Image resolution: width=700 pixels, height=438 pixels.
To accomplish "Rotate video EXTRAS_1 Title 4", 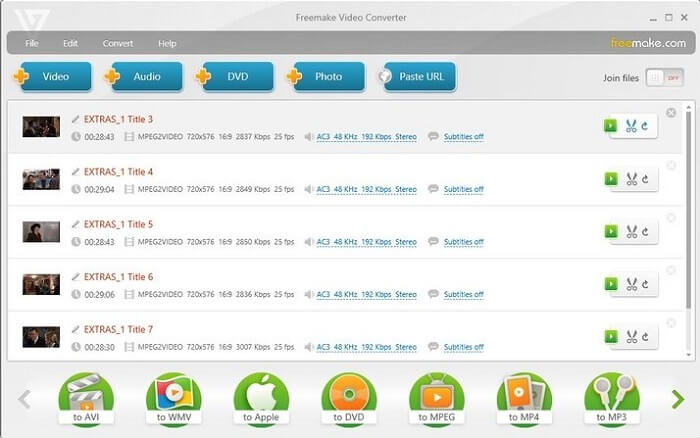I will [645, 179].
